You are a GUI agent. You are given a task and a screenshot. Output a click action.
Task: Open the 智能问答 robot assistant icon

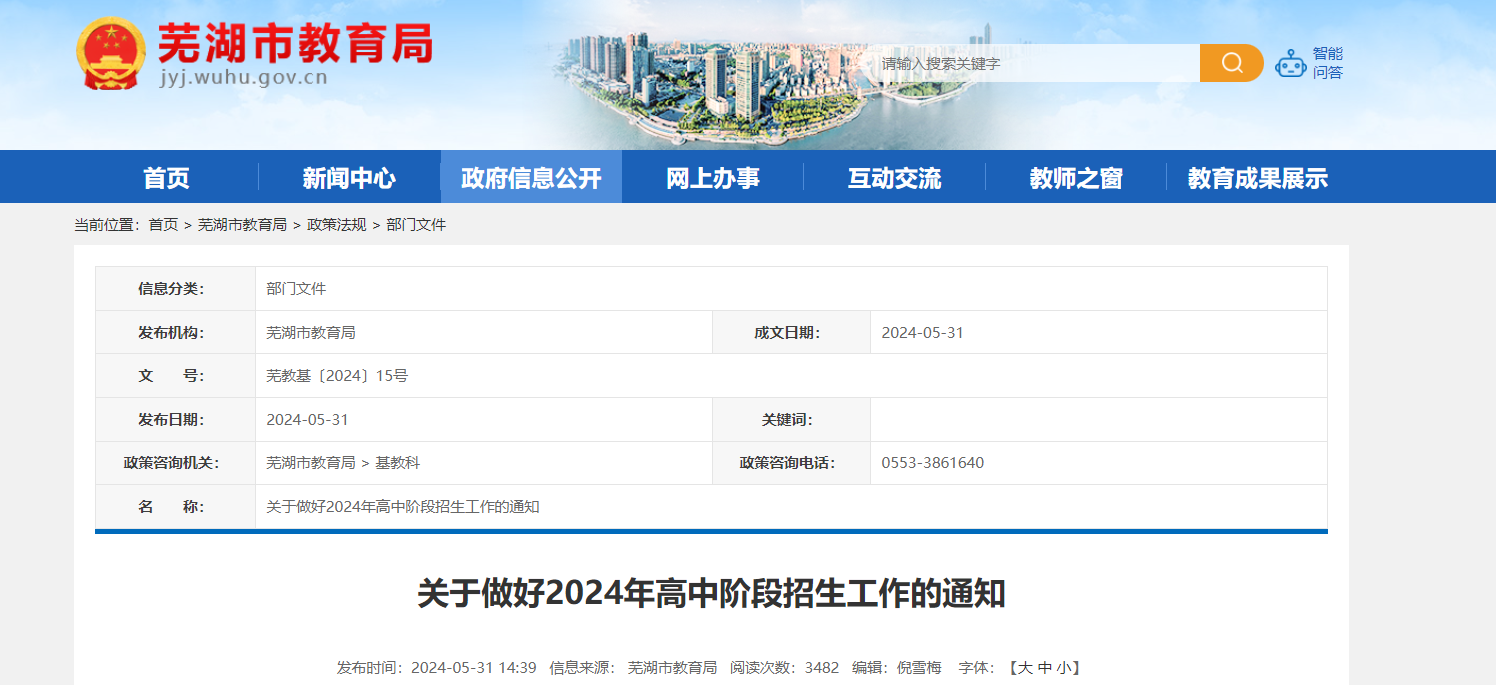coord(1291,63)
